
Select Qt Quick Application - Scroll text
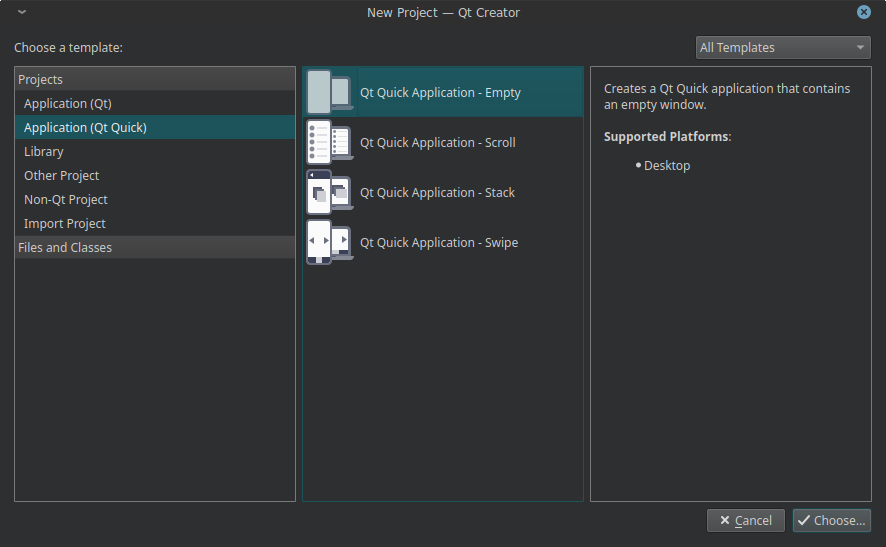(437, 142)
